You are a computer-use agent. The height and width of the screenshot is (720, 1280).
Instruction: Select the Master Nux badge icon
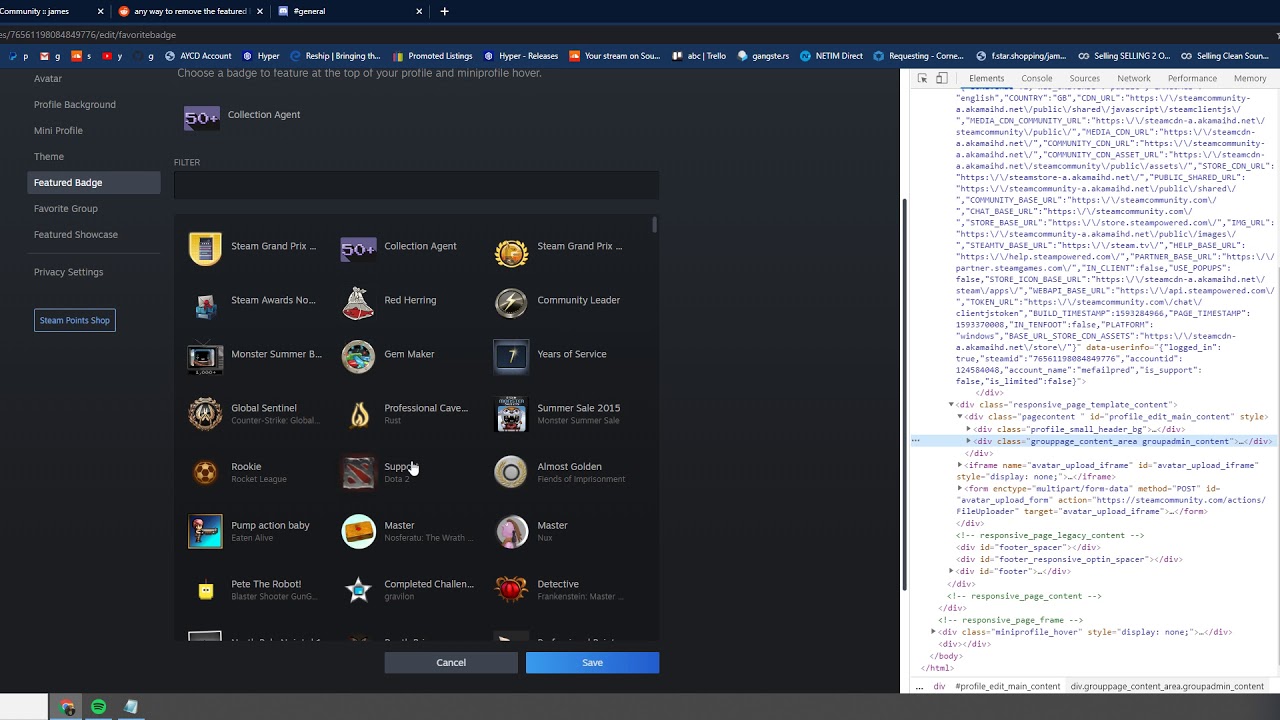coord(511,531)
